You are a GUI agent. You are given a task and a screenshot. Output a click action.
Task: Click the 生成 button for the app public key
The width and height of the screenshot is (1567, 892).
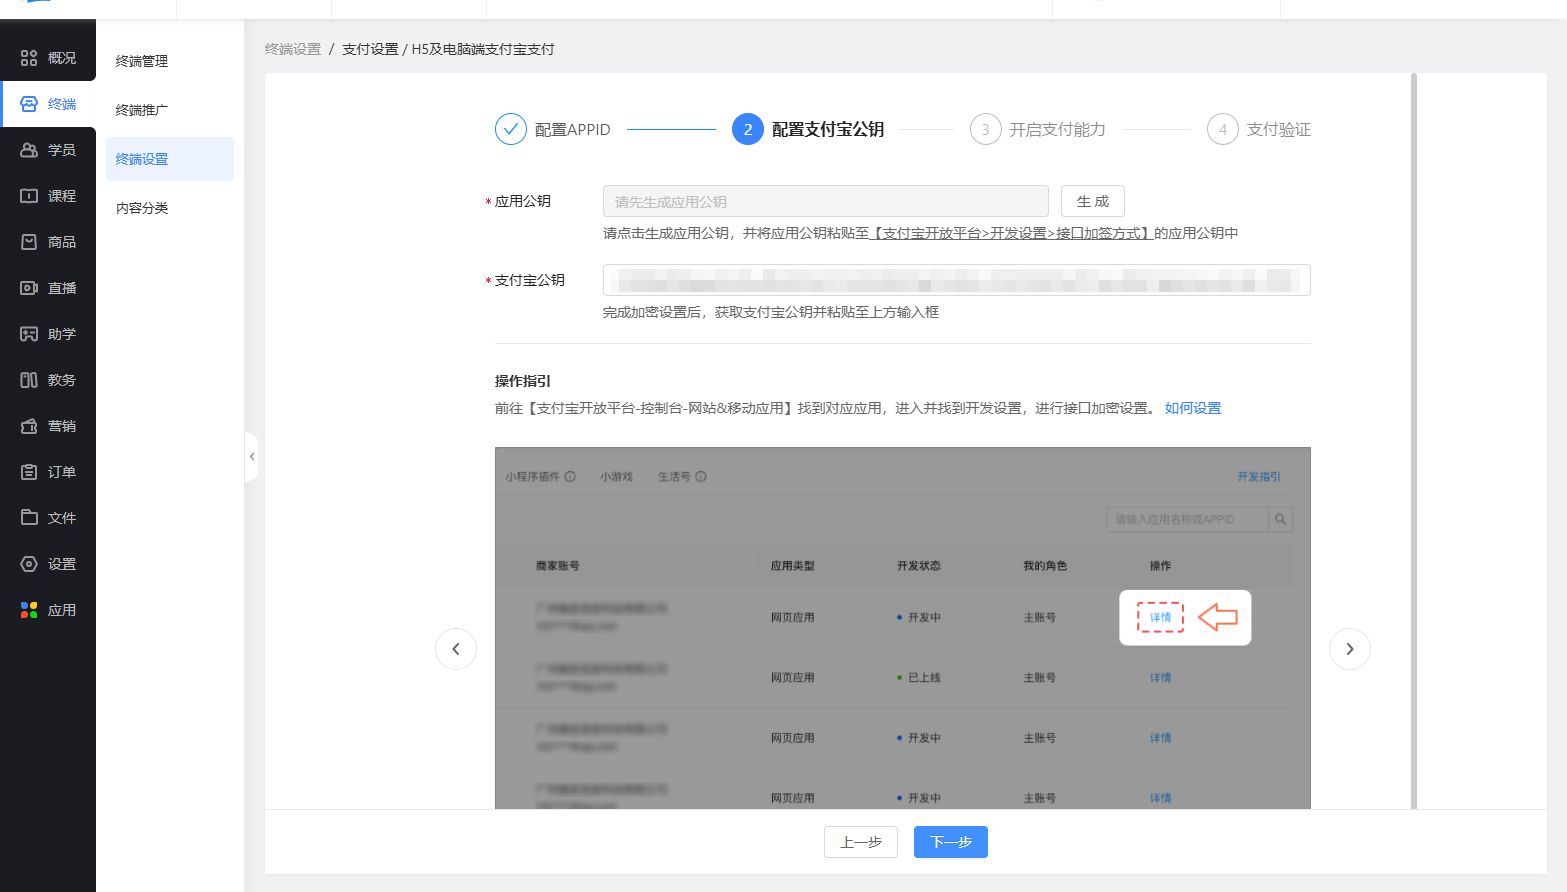1093,201
